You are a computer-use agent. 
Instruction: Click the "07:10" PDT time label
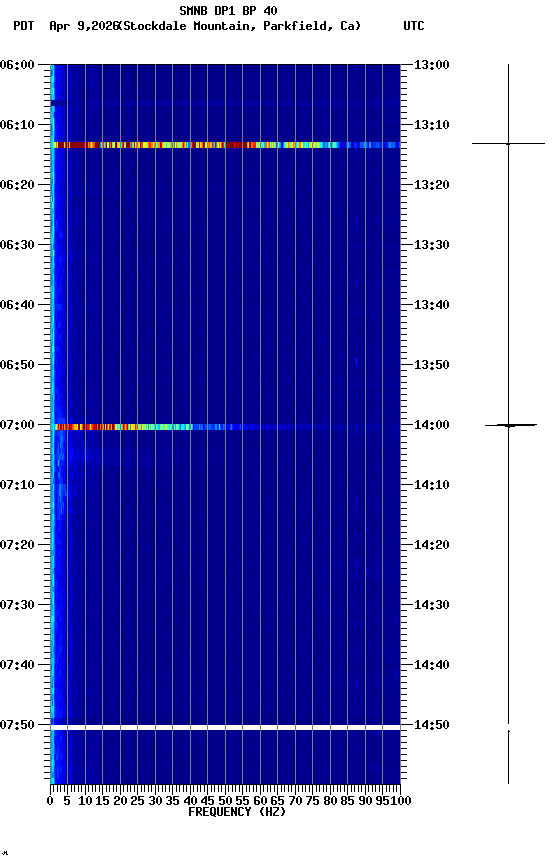[17, 485]
